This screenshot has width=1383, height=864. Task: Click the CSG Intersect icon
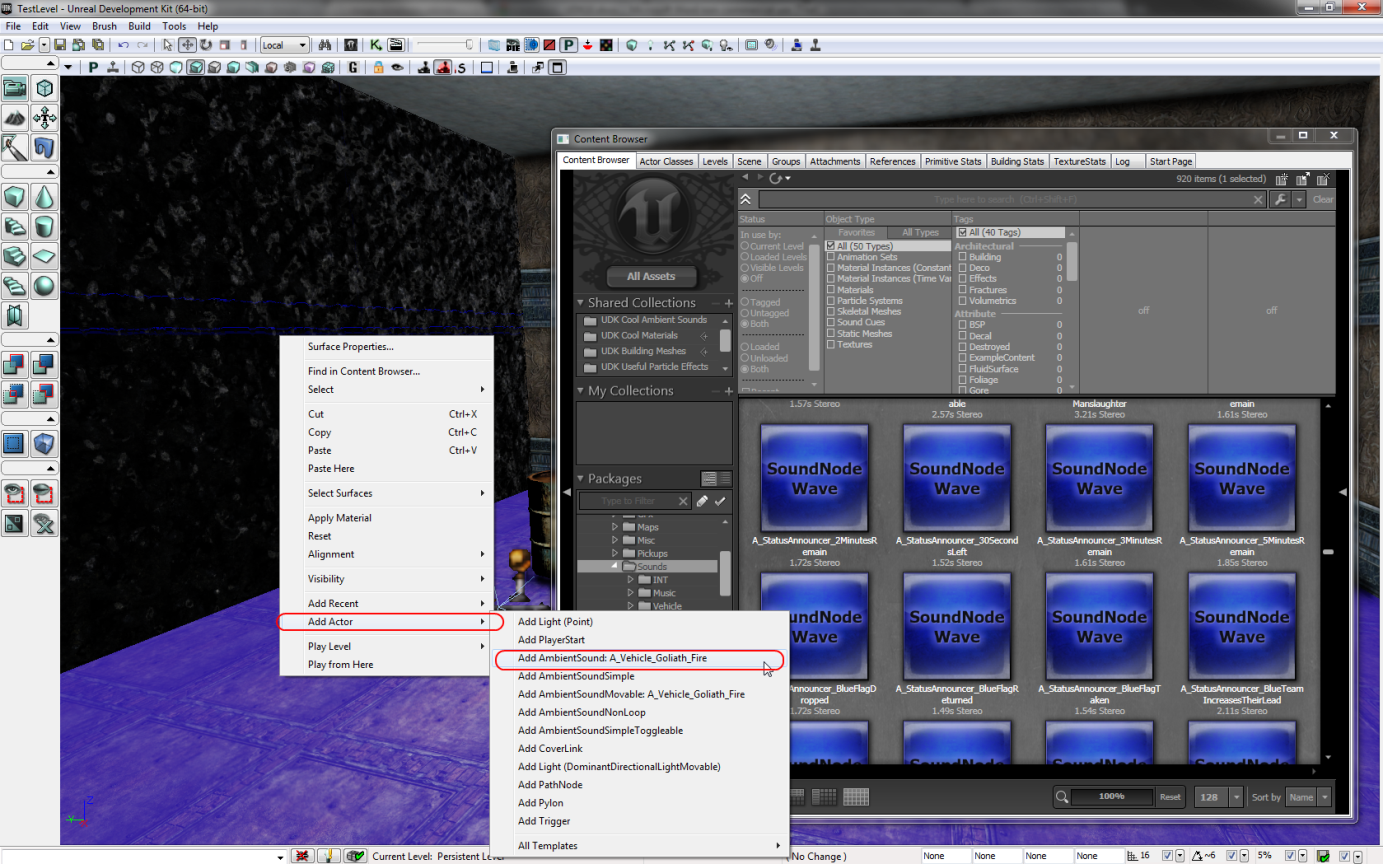click(15, 394)
